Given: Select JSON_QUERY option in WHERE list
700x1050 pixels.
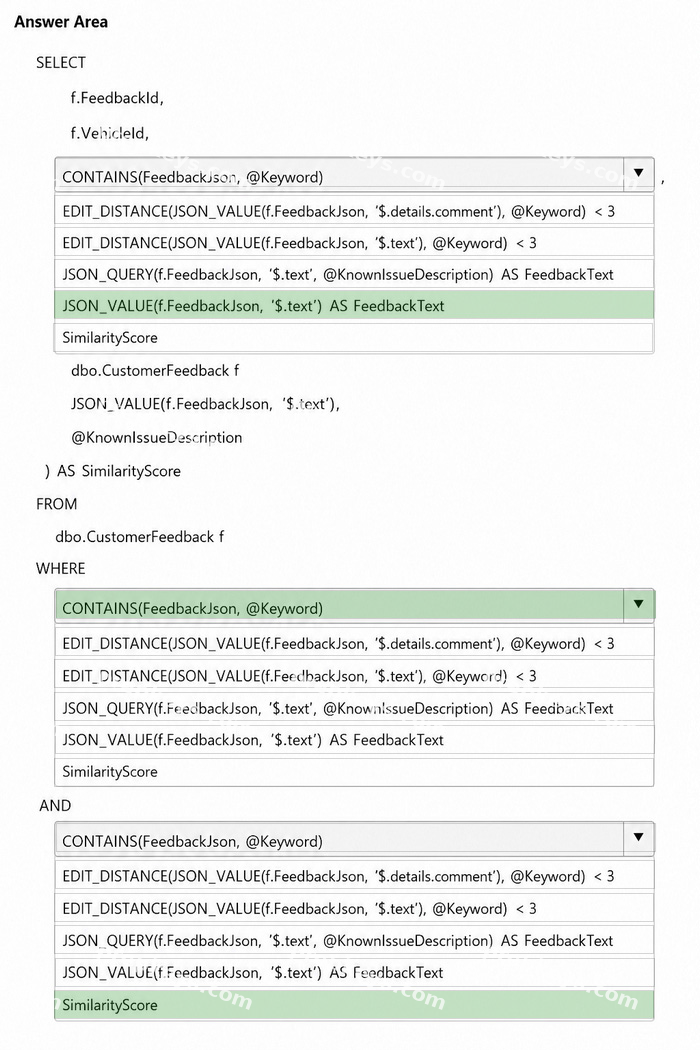Looking at the screenshot, I should point(354,708).
